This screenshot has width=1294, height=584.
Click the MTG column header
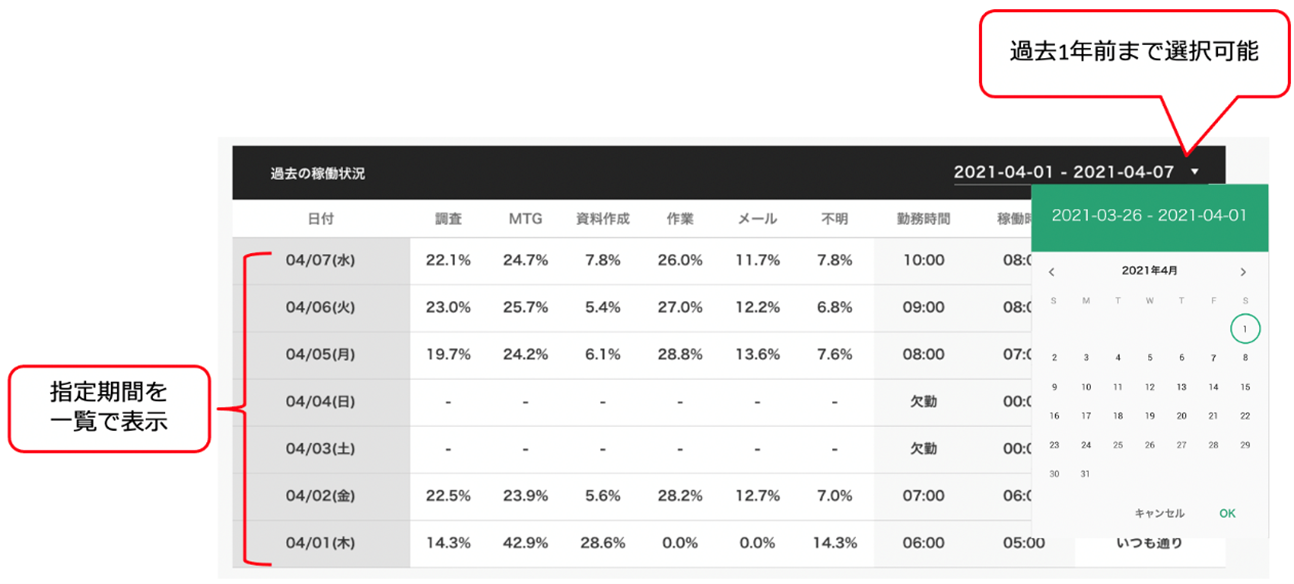[x=525, y=219]
